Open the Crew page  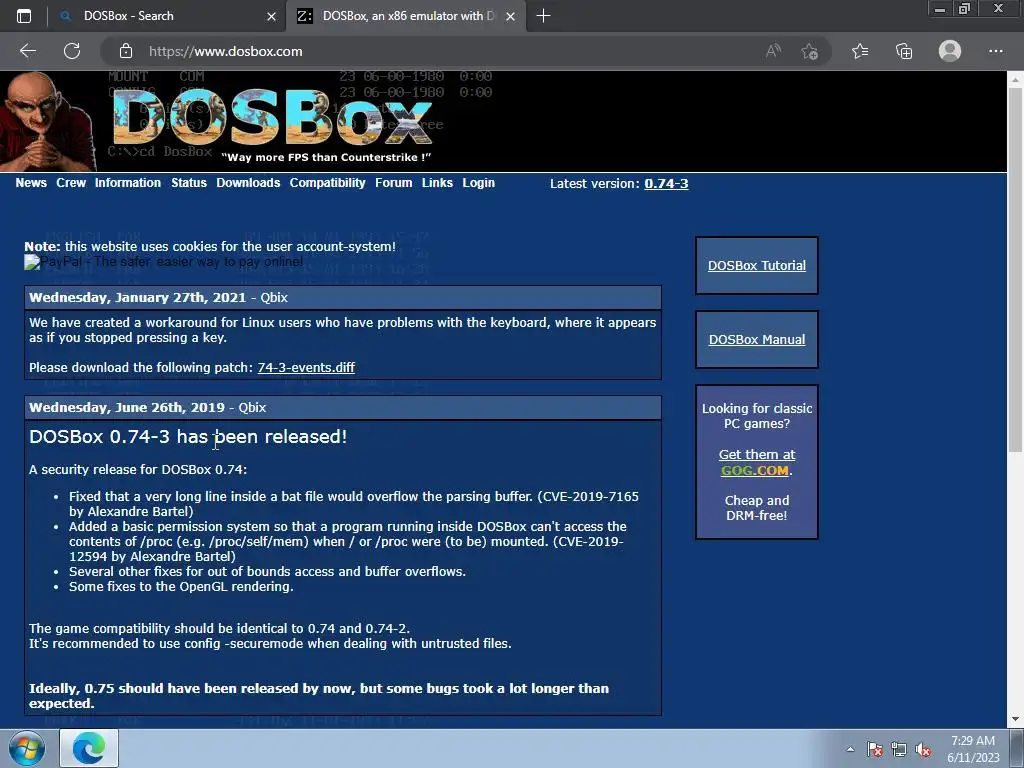(x=71, y=183)
